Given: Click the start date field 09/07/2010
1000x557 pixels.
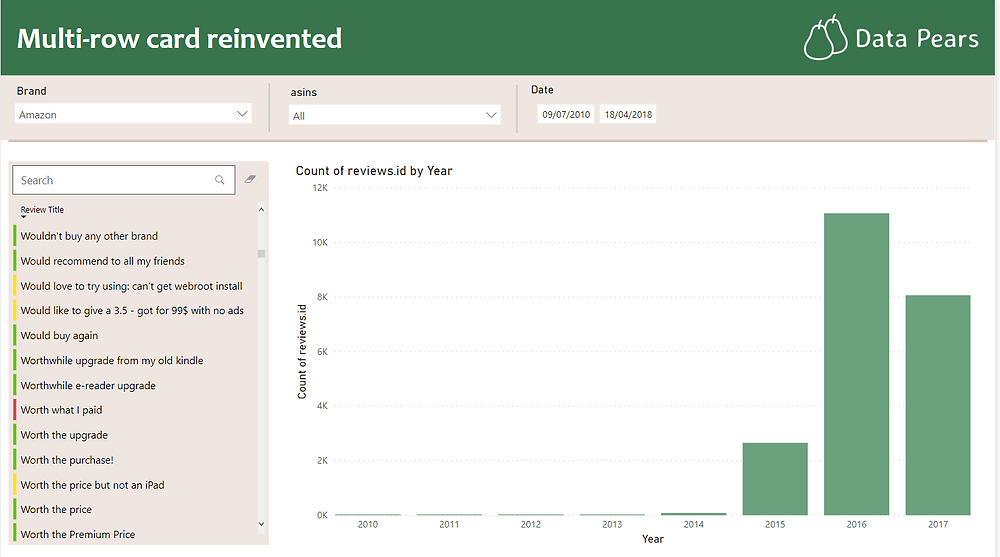Looking at the screenshot, I should pyautogui.click(x=566, y=114).
